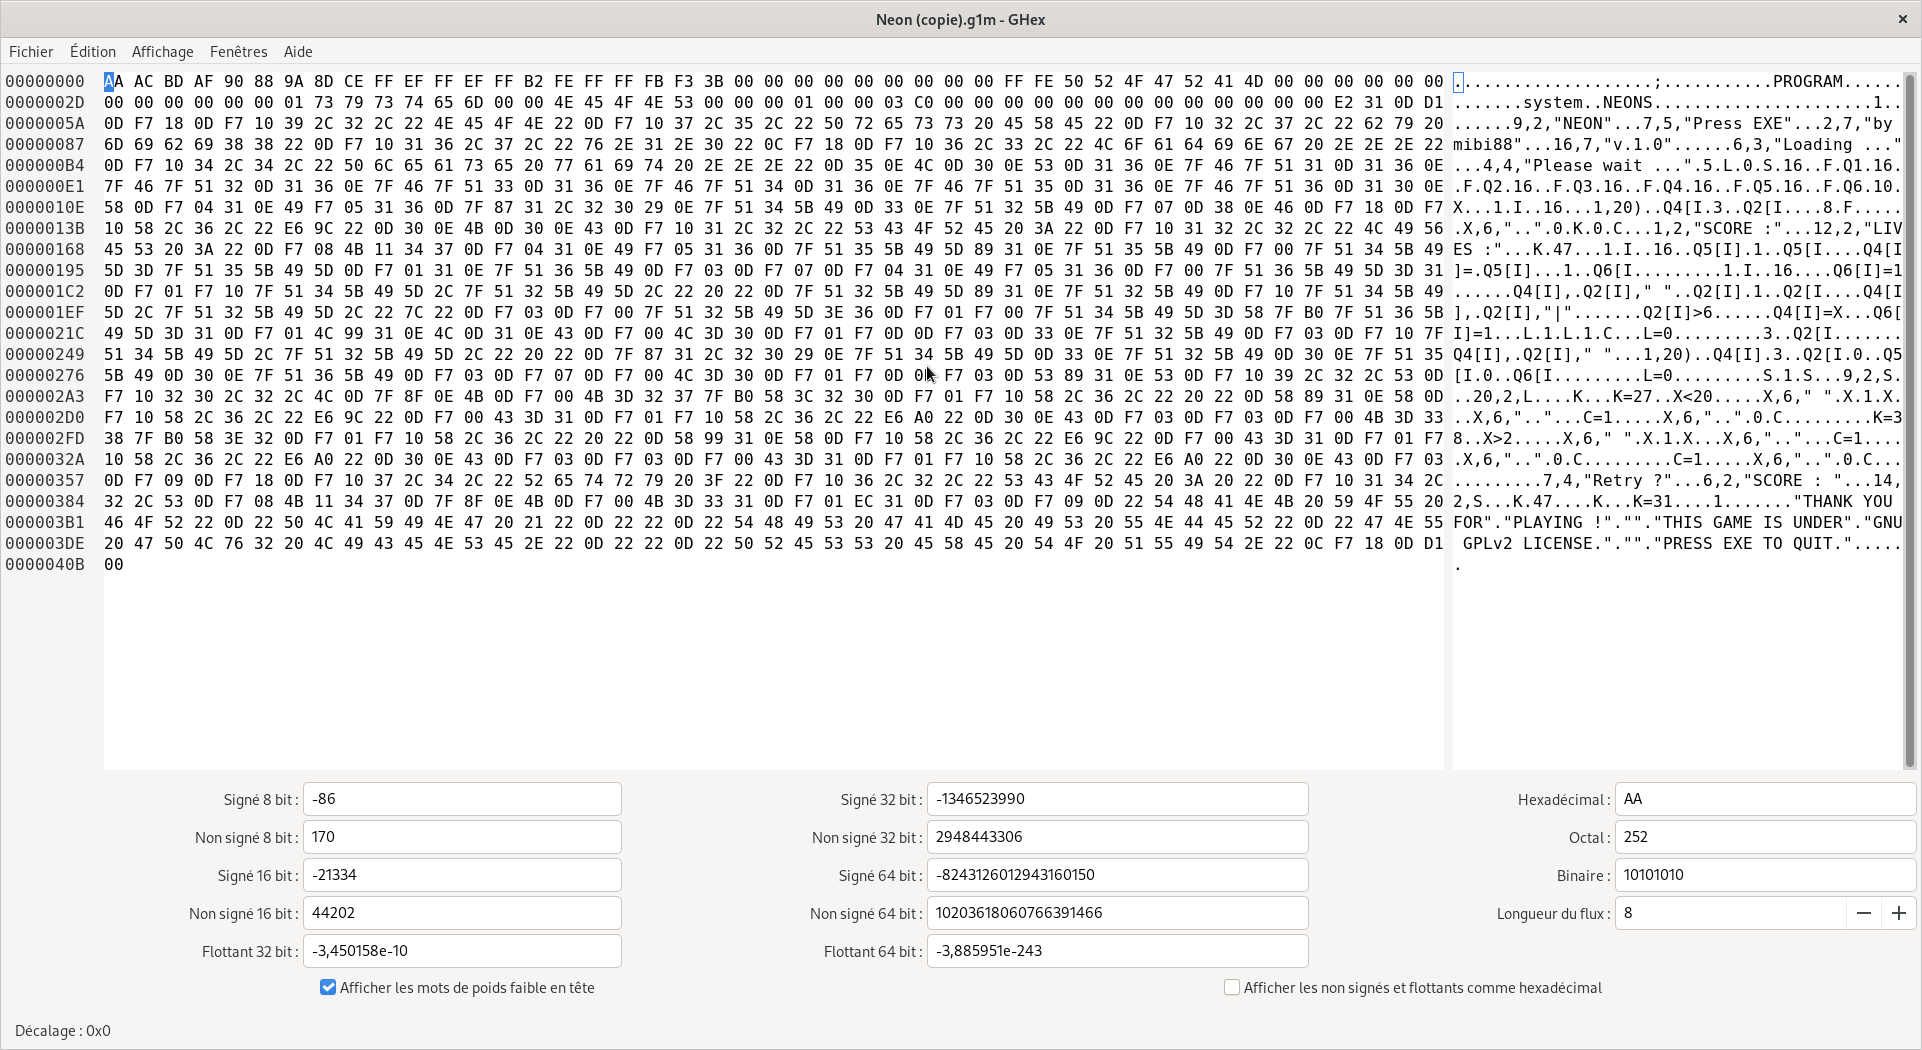Click offset 000000B4 in the offset column
The width and height of the screenshot is (1922, 1050).
(45, 166)
